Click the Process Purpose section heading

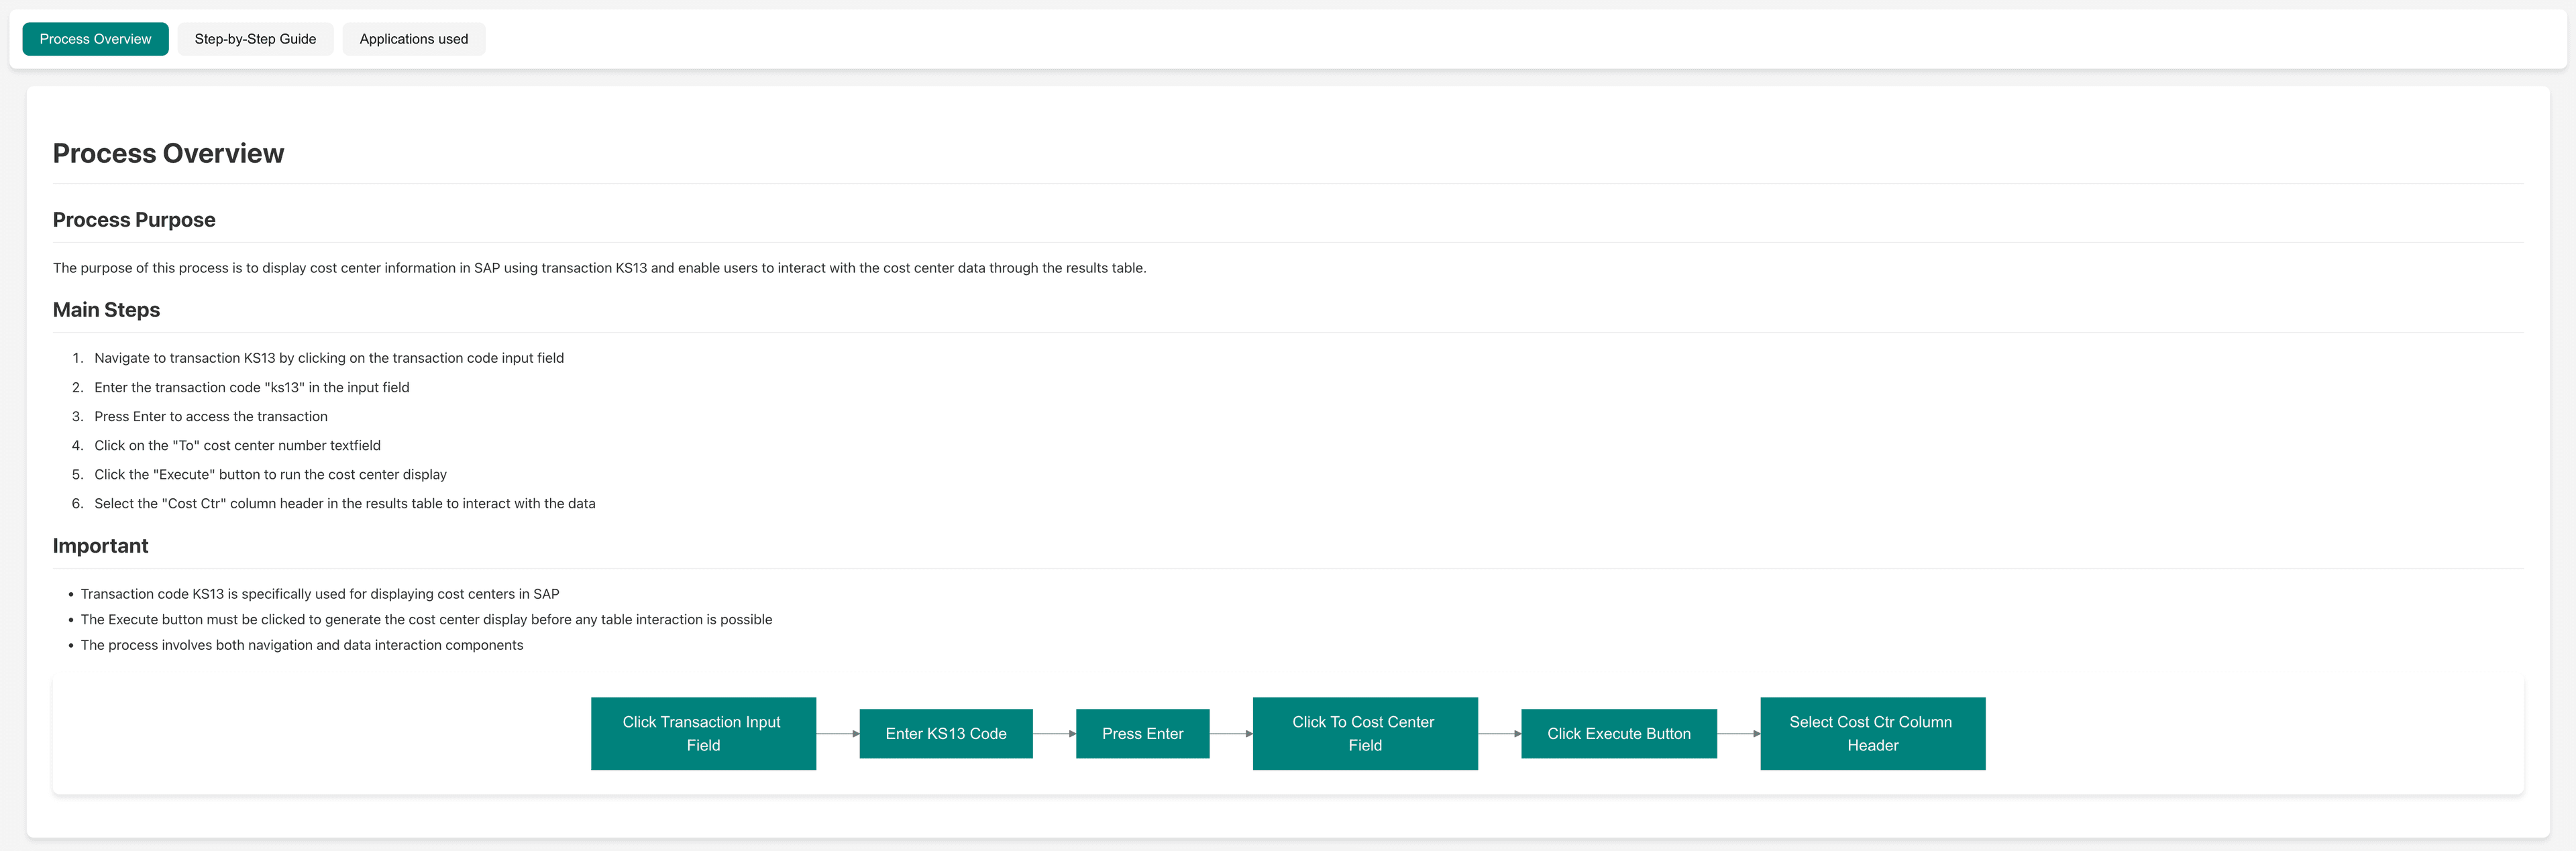(134, 220)
